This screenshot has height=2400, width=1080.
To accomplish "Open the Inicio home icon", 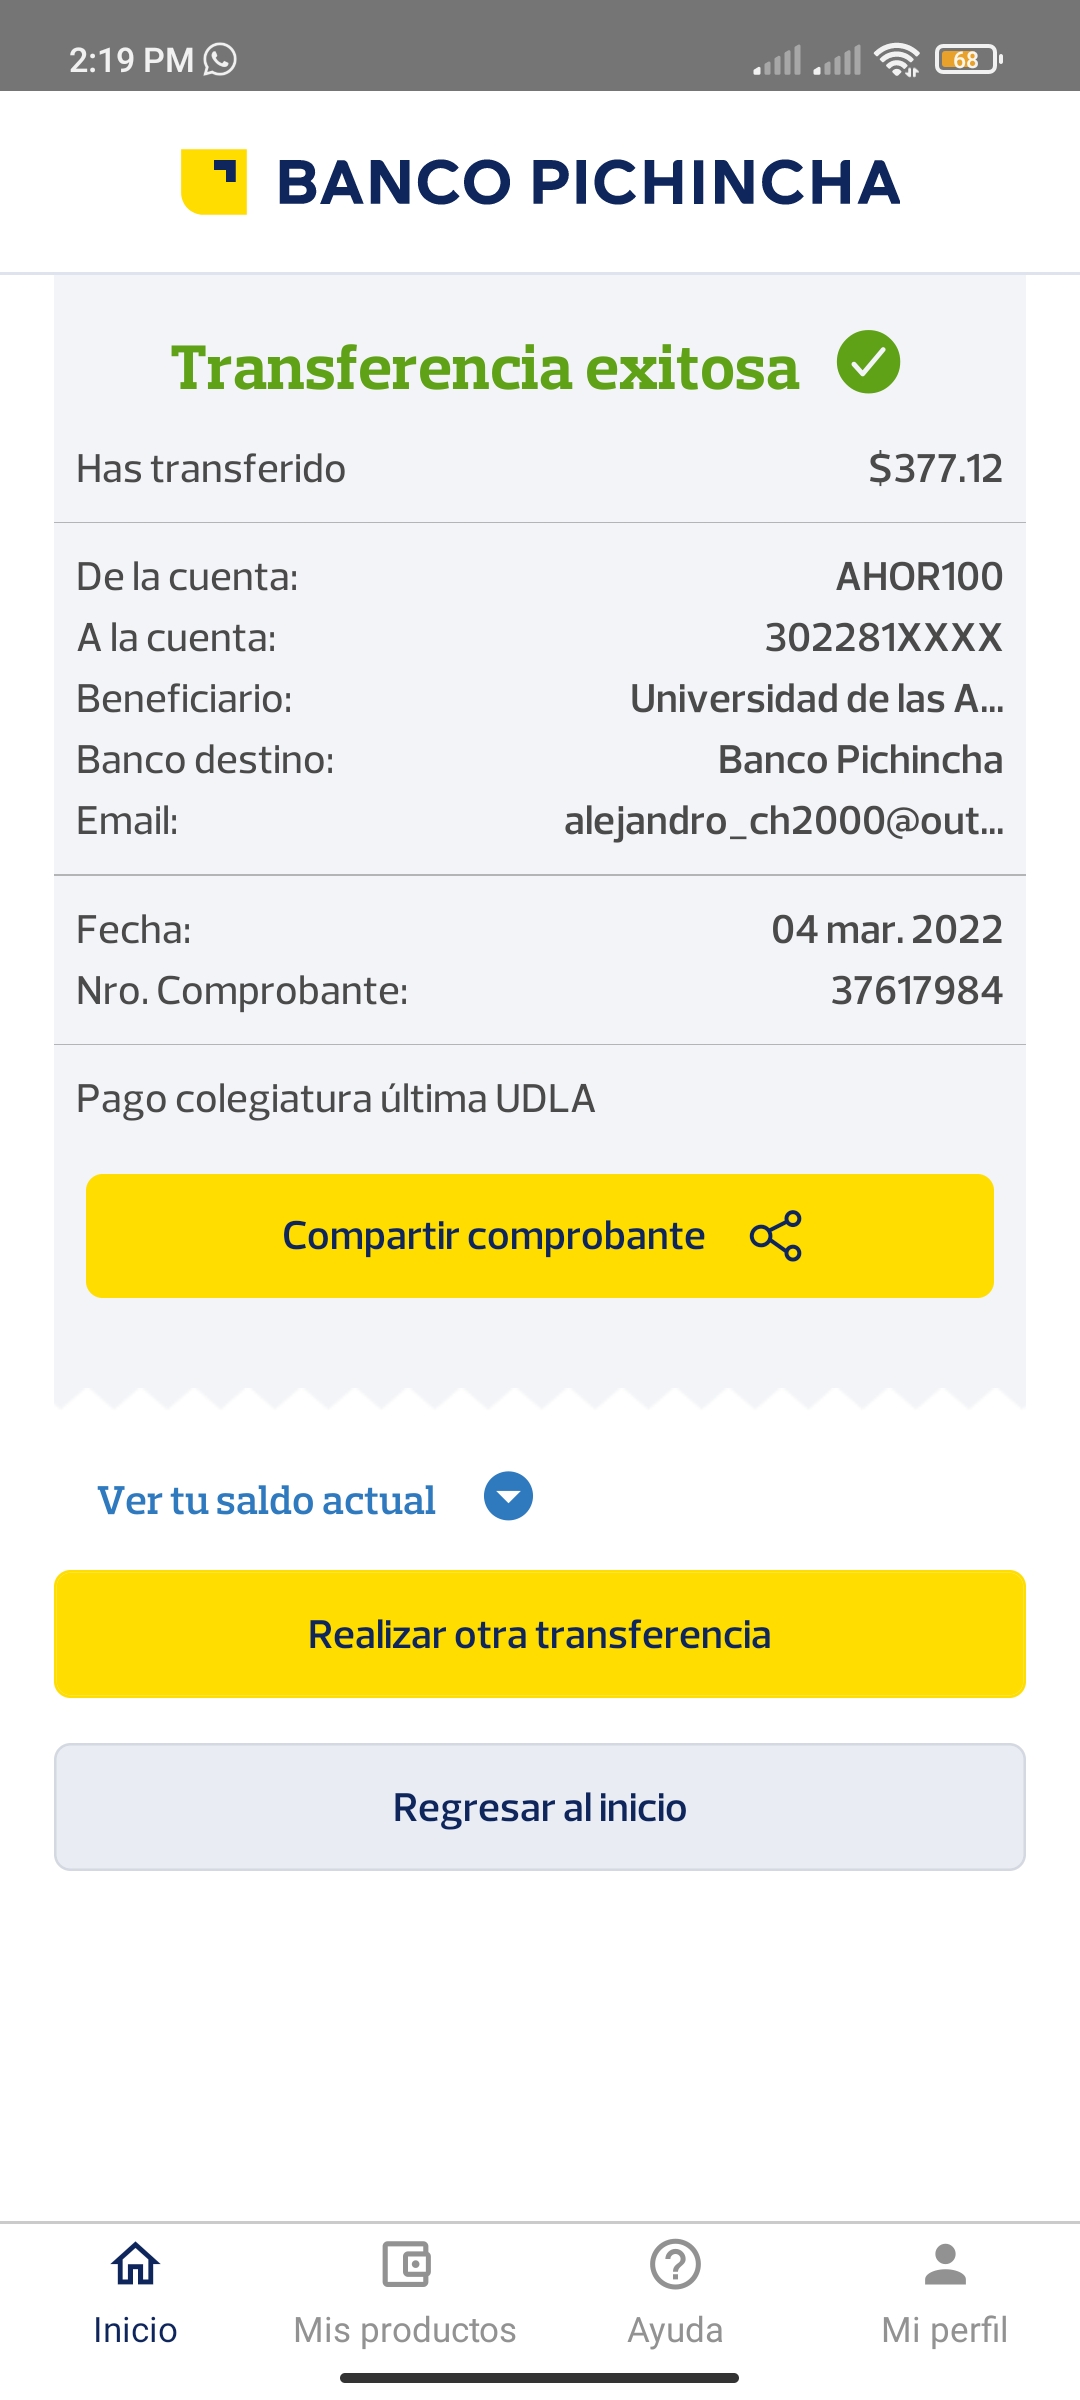I will tap(135, 2264).
